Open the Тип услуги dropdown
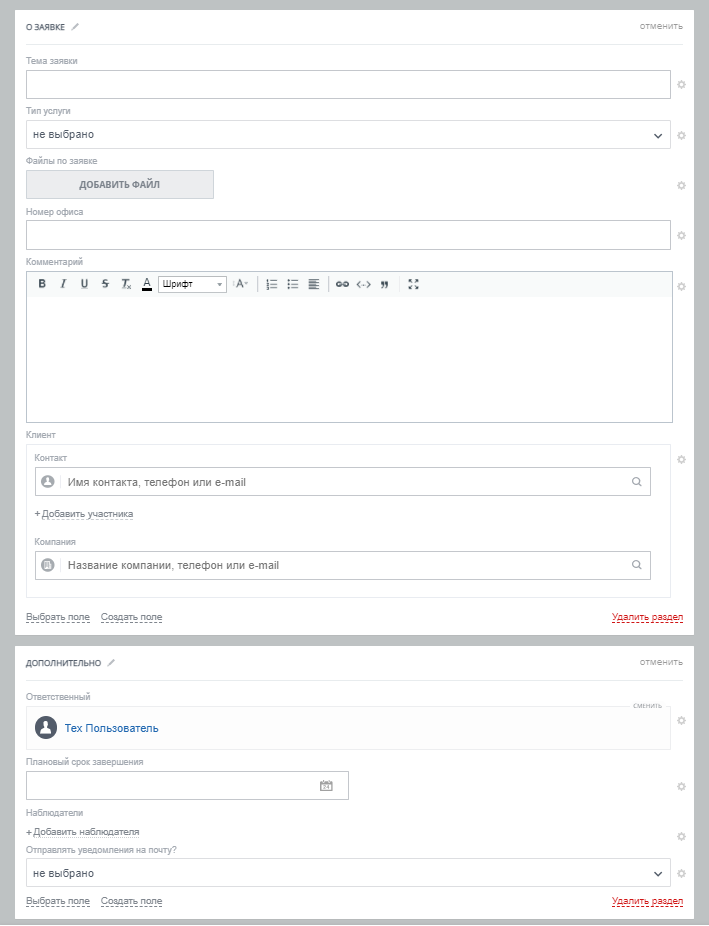Viewport: 709px width, 926px height. [x=348, y=135]
